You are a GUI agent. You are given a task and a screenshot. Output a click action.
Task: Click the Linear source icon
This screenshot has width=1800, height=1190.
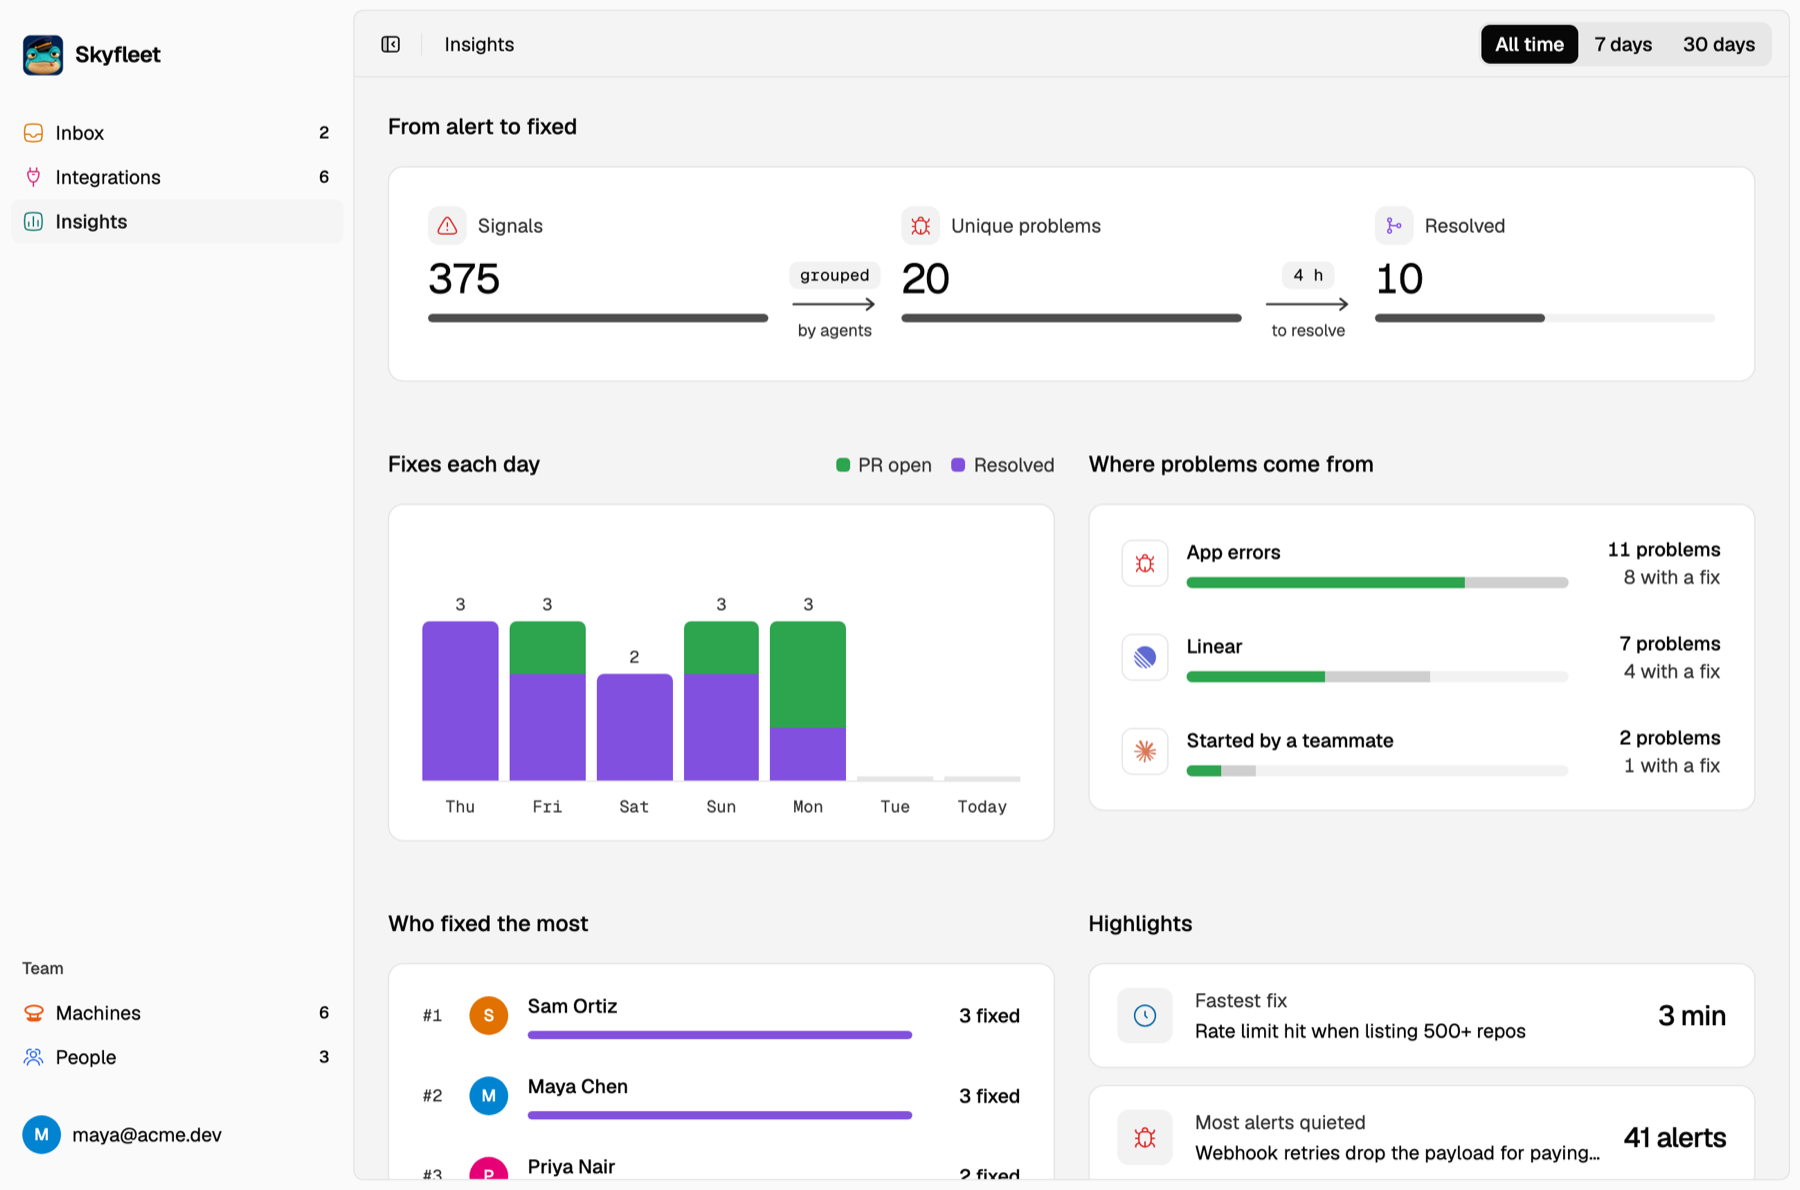1145,657
